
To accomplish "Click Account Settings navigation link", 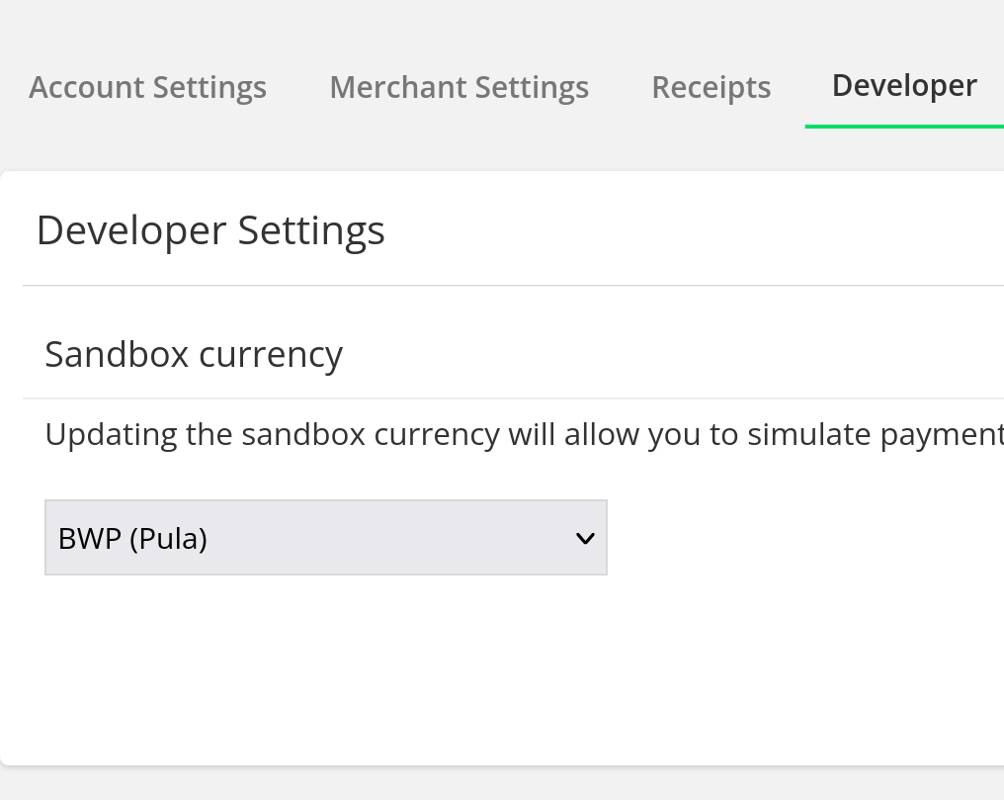I will point(147,87).
